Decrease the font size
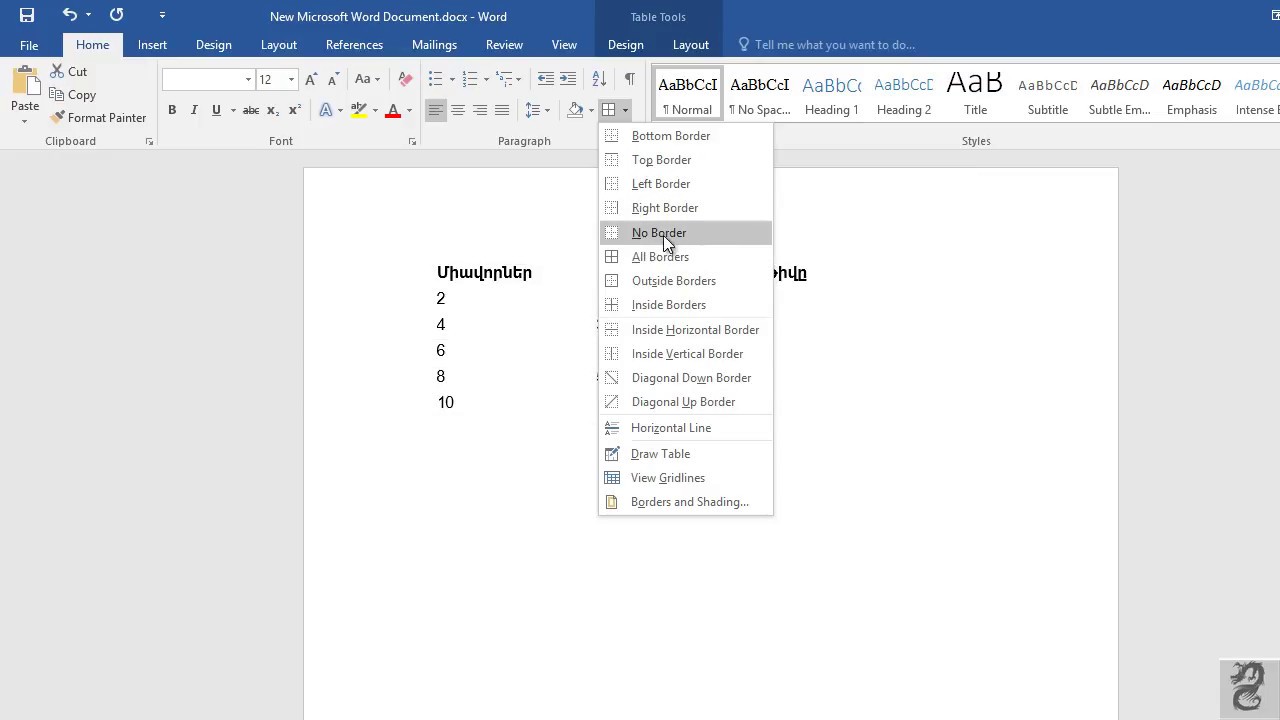 click(x=334, y=79)
